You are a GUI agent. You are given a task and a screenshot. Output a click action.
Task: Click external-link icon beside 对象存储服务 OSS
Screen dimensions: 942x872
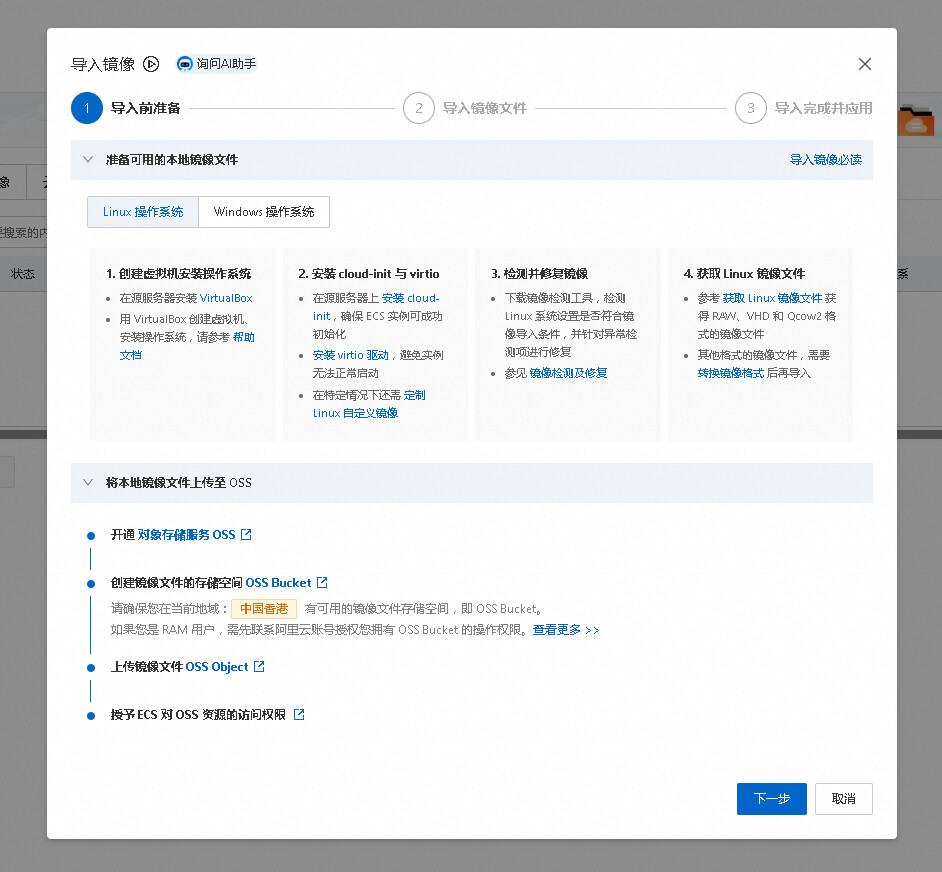click(246, 534)
